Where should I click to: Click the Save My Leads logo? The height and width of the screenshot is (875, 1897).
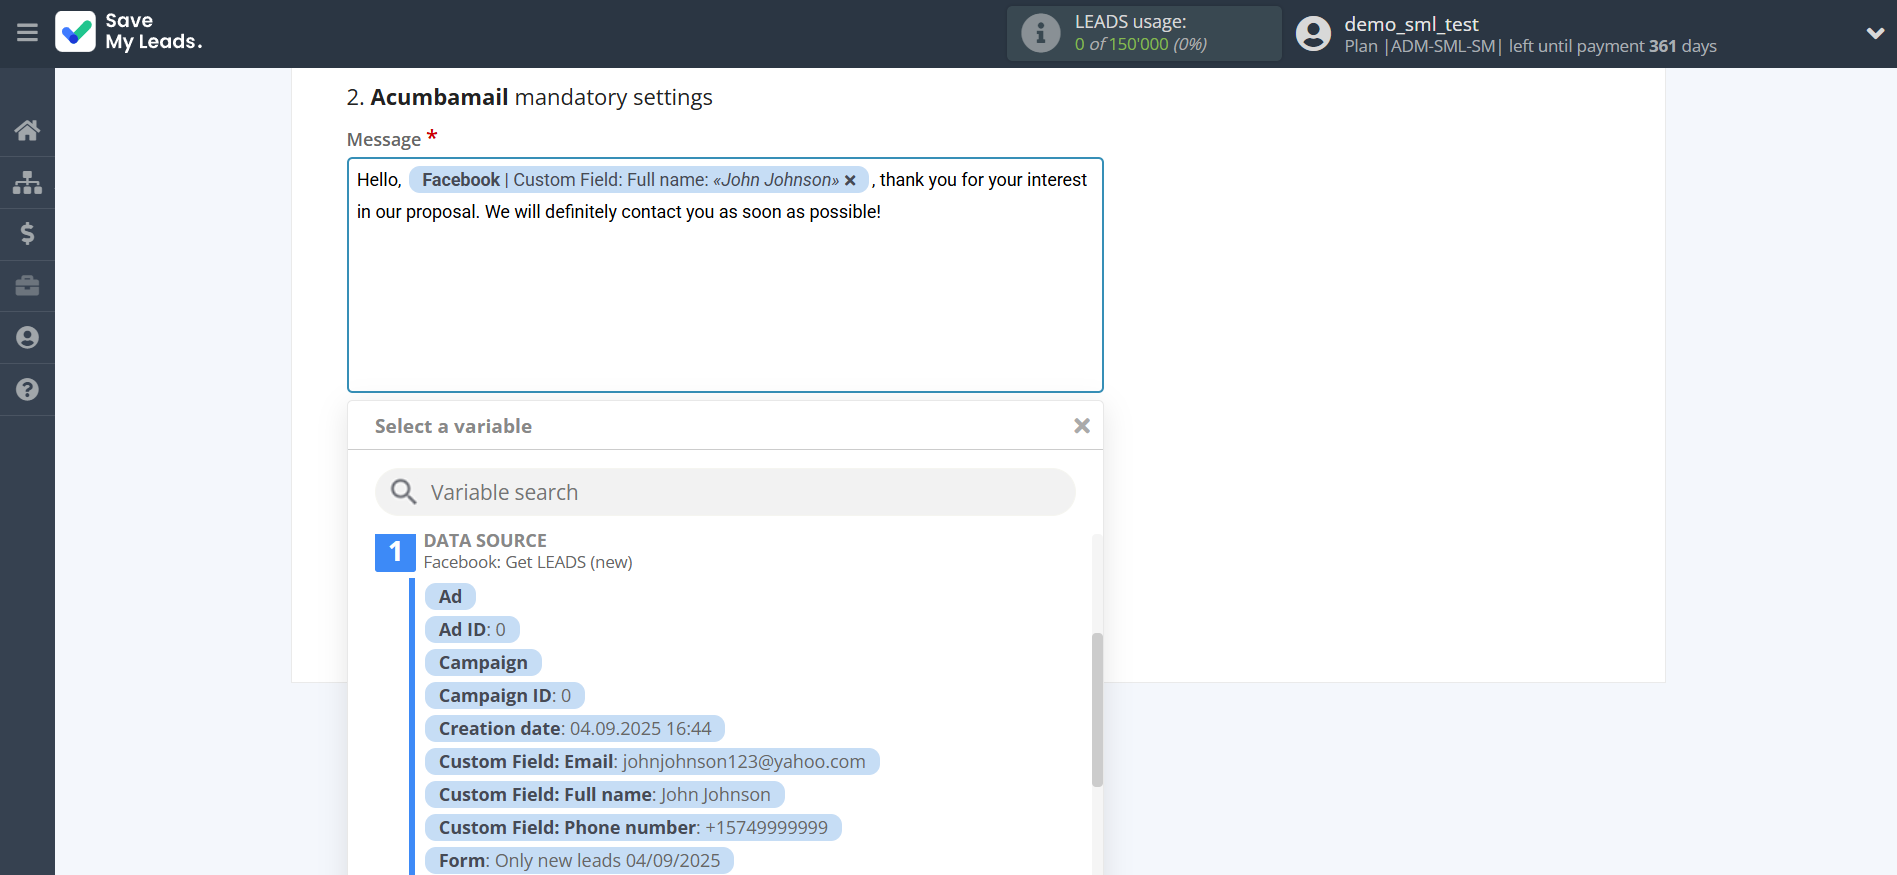[129, 32]
